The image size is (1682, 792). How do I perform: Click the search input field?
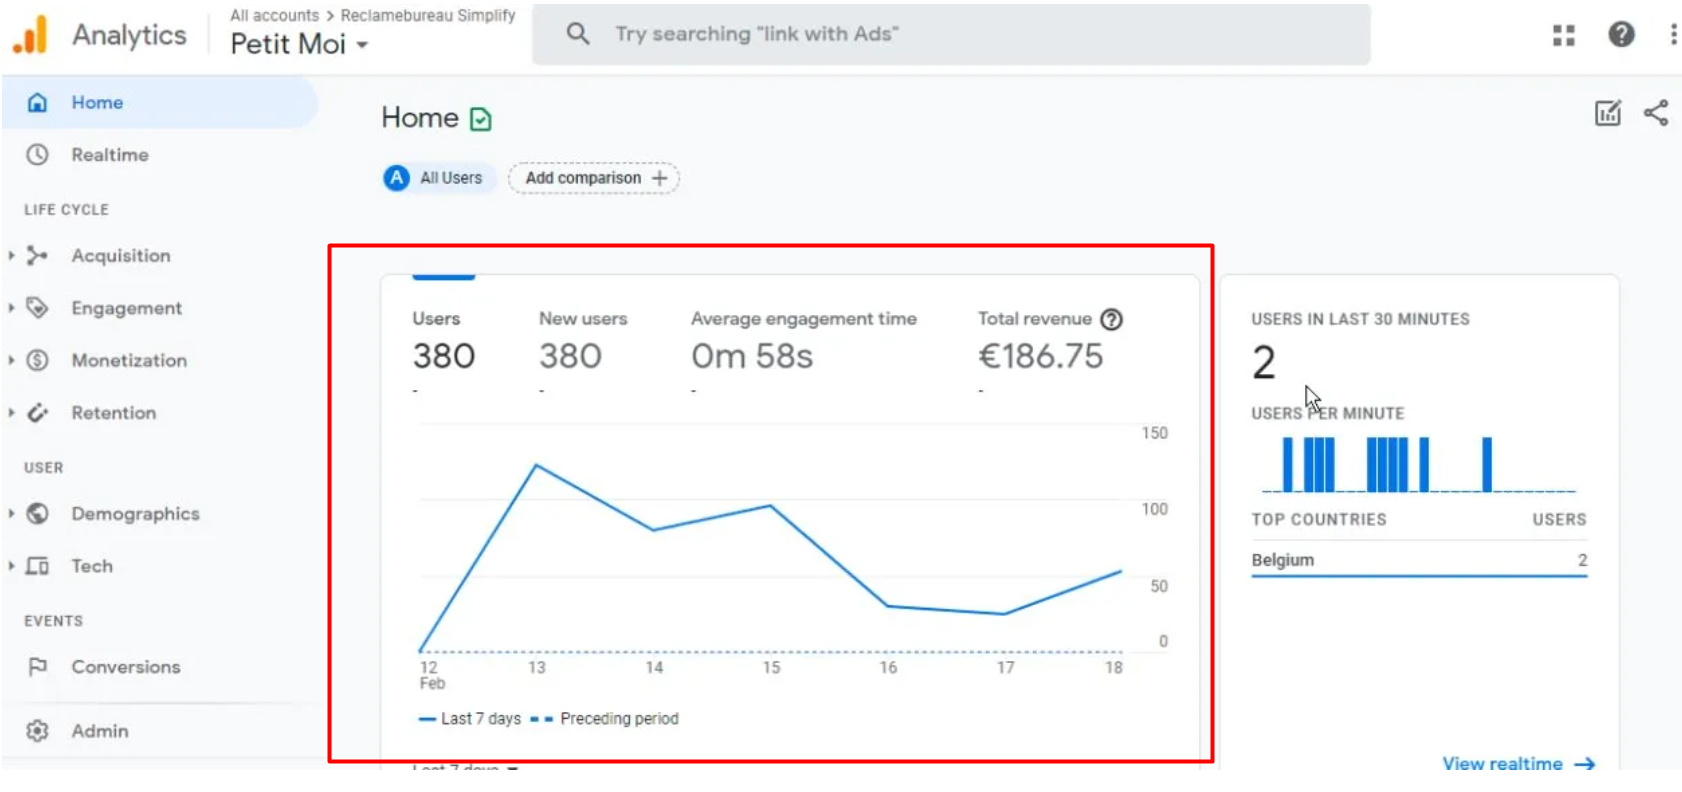tap(950, 35)
